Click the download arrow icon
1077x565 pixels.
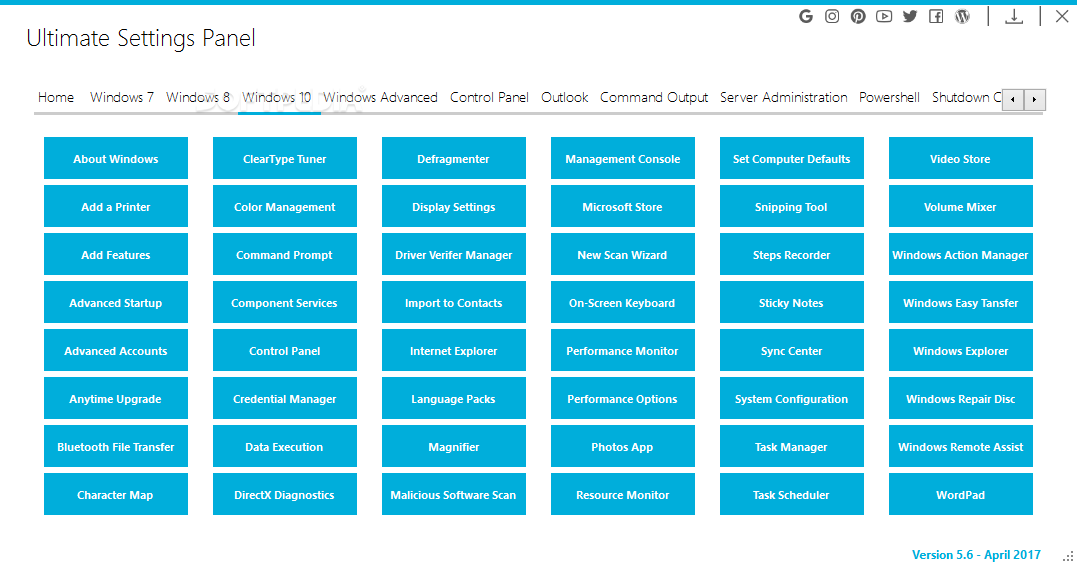(x=1014, y=16)
